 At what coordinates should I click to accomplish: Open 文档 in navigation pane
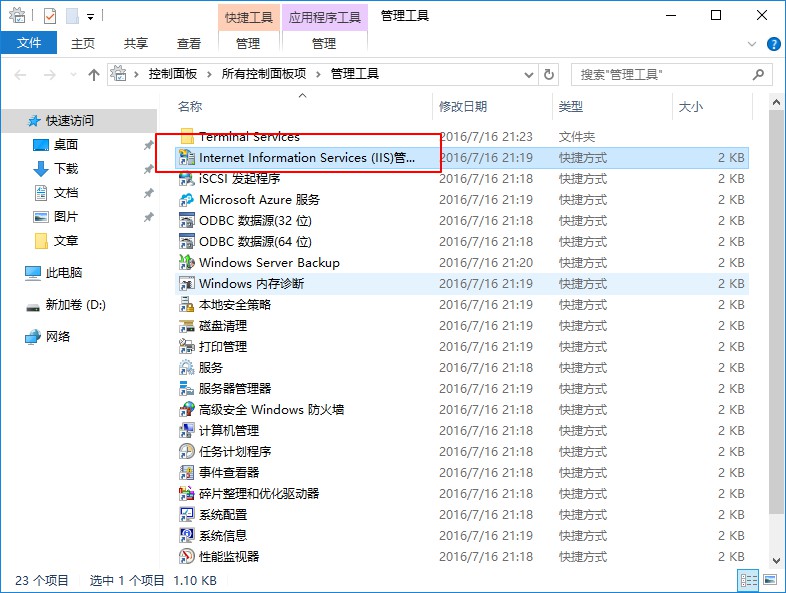tap(66, 192)
